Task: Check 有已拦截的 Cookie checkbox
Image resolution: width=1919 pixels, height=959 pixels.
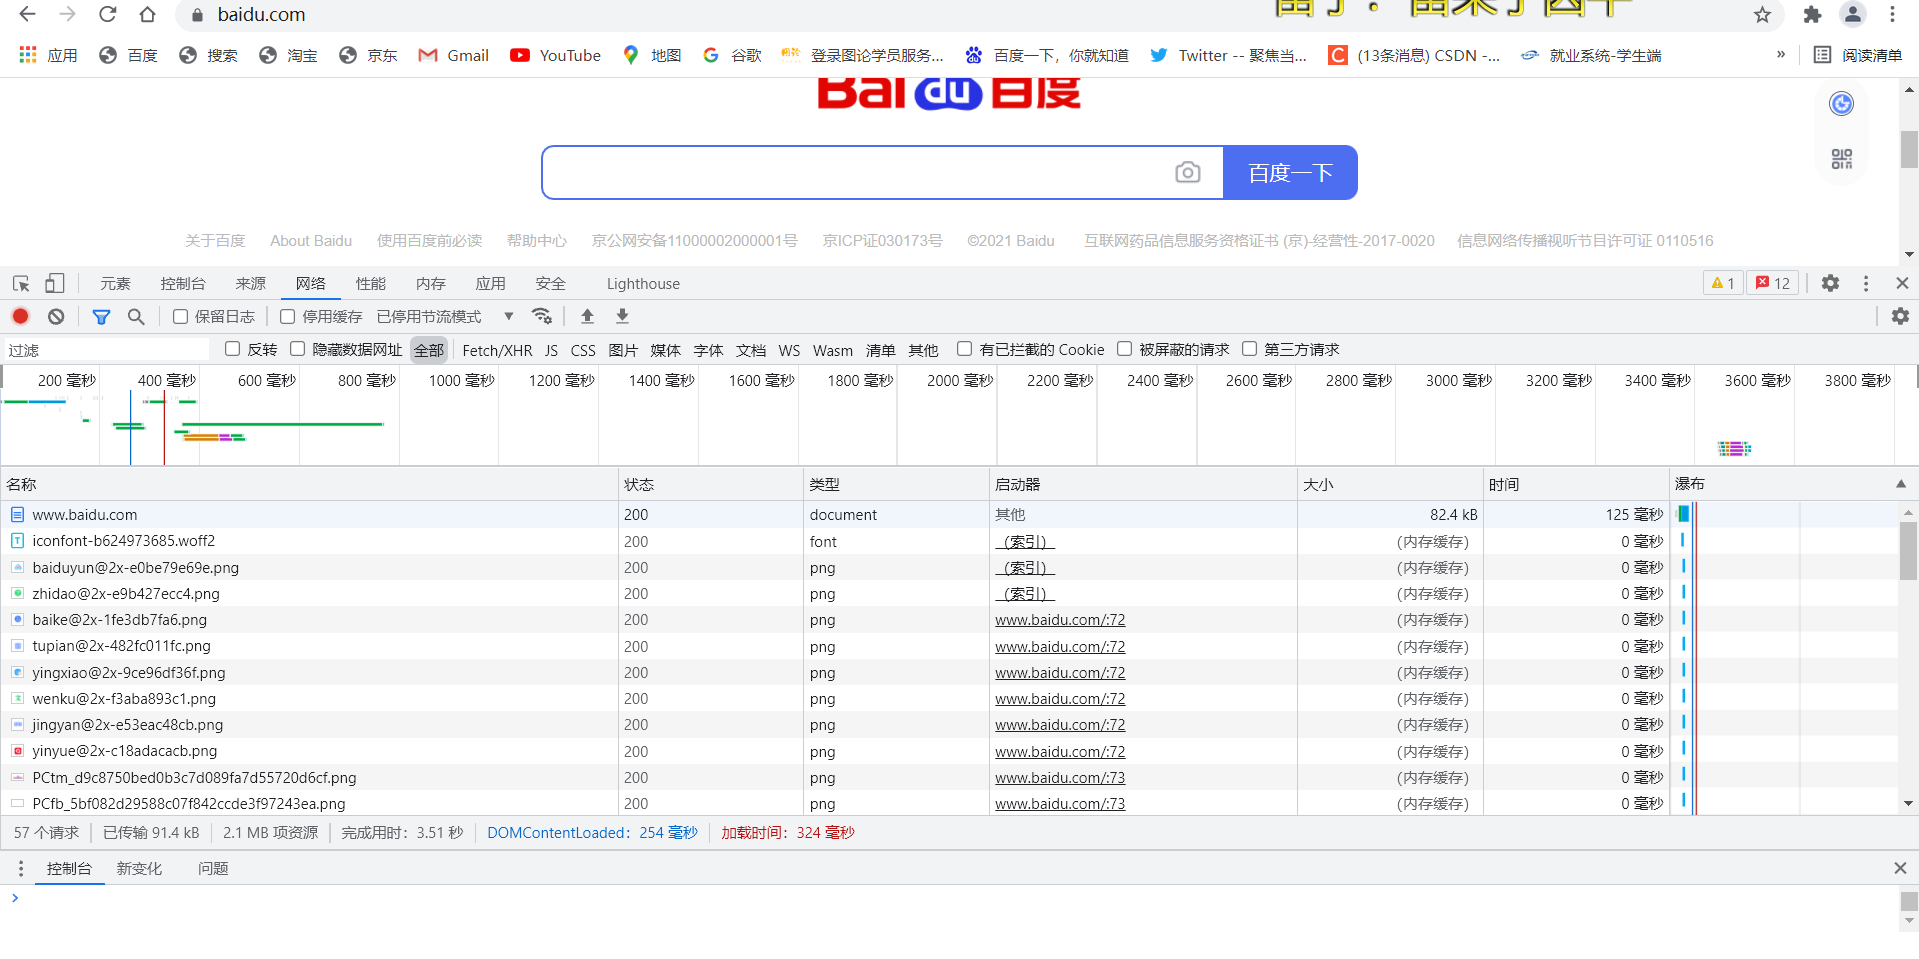Action: (x=965, y=349)
